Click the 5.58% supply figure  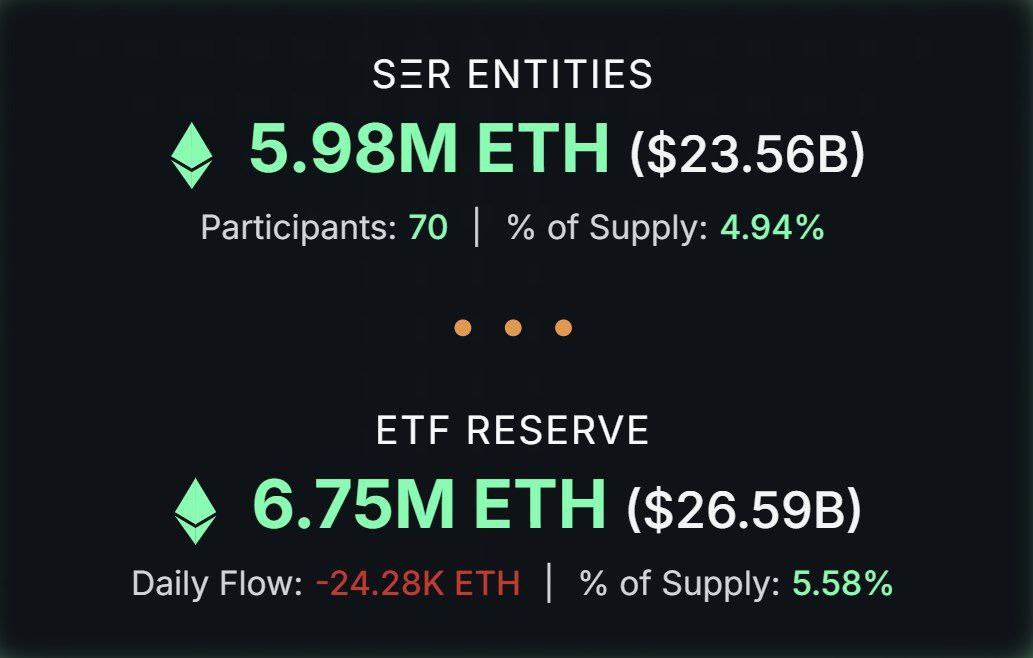pos(842,584)
